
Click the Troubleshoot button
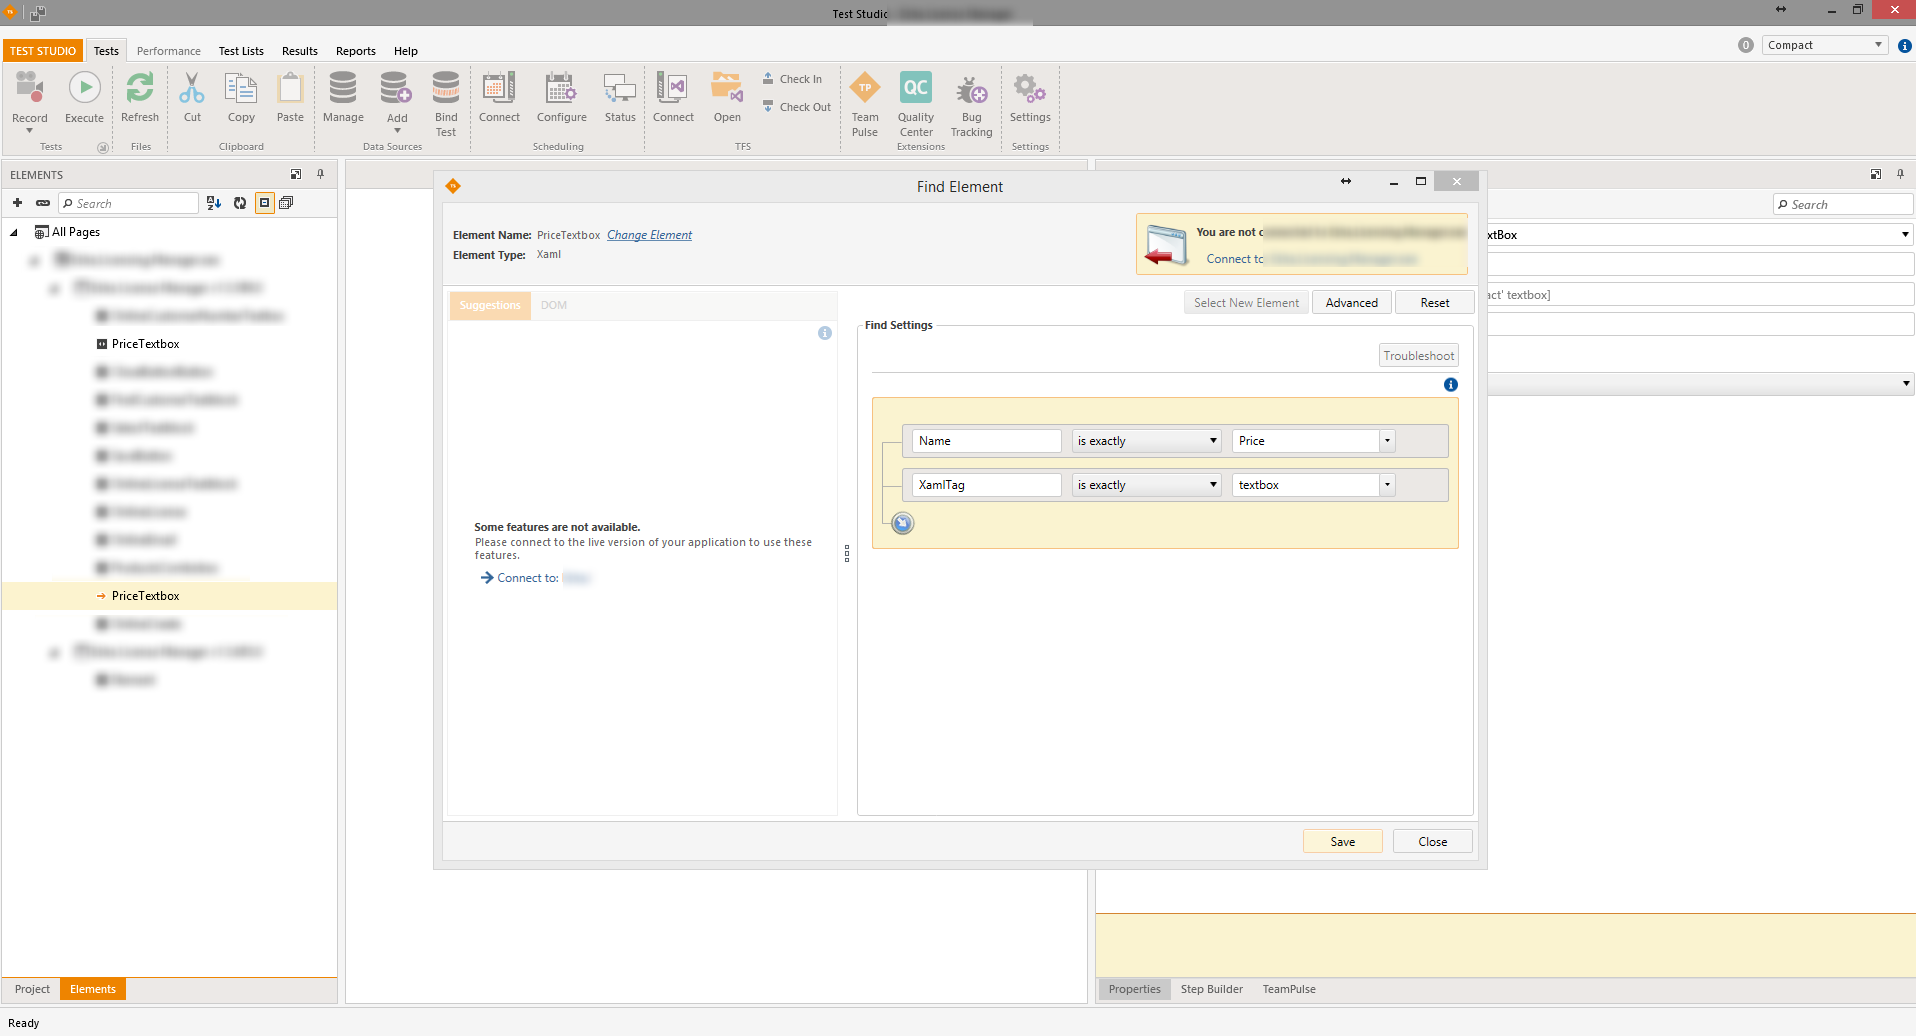[1418, 356]
